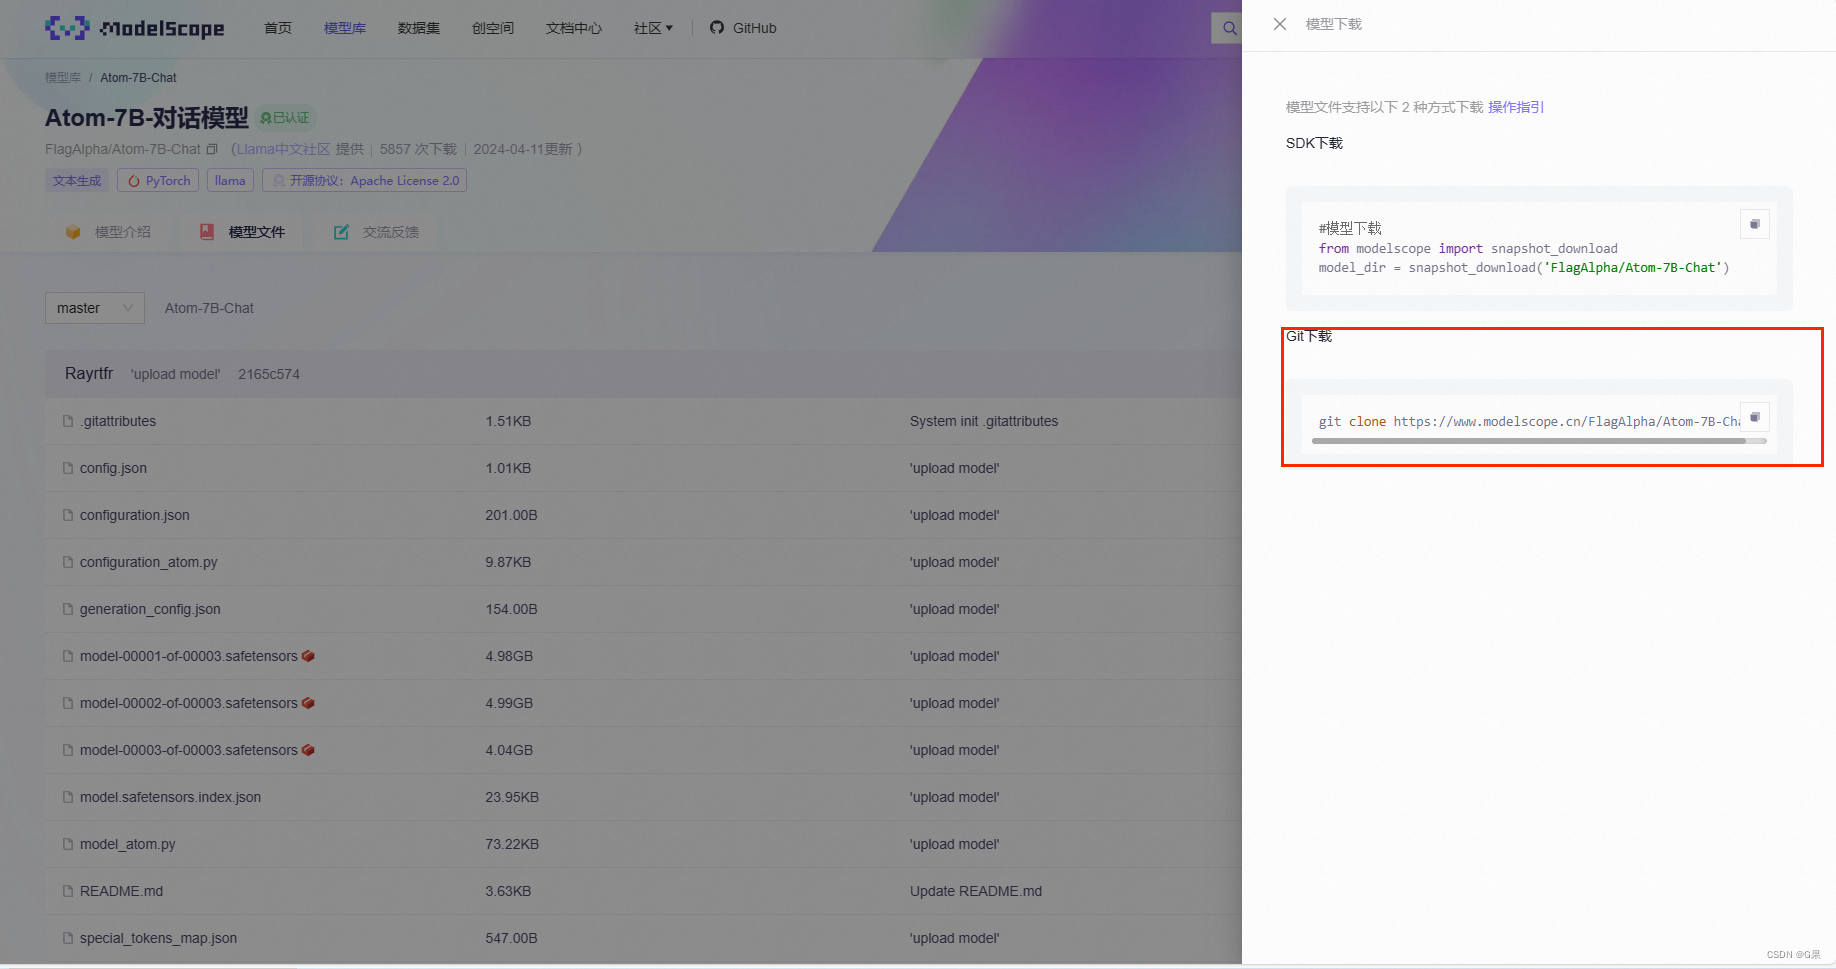Click 模型库 breadcrumb link
Image resolution: width=1836 pixels, height=969 pixels.
pyautogui.click(x=63, y=78)
